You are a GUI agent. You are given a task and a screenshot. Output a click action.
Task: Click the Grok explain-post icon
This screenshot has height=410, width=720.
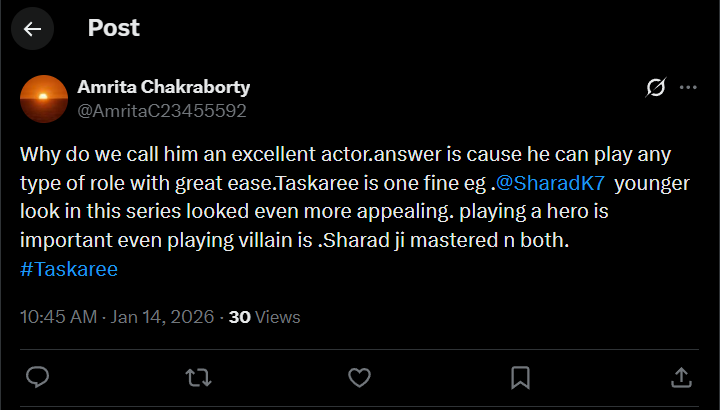coord(656,88)
